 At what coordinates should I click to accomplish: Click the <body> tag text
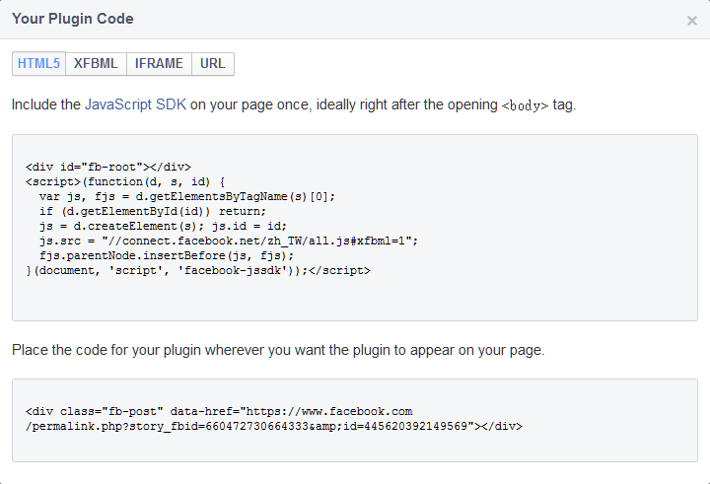(524, 105)
